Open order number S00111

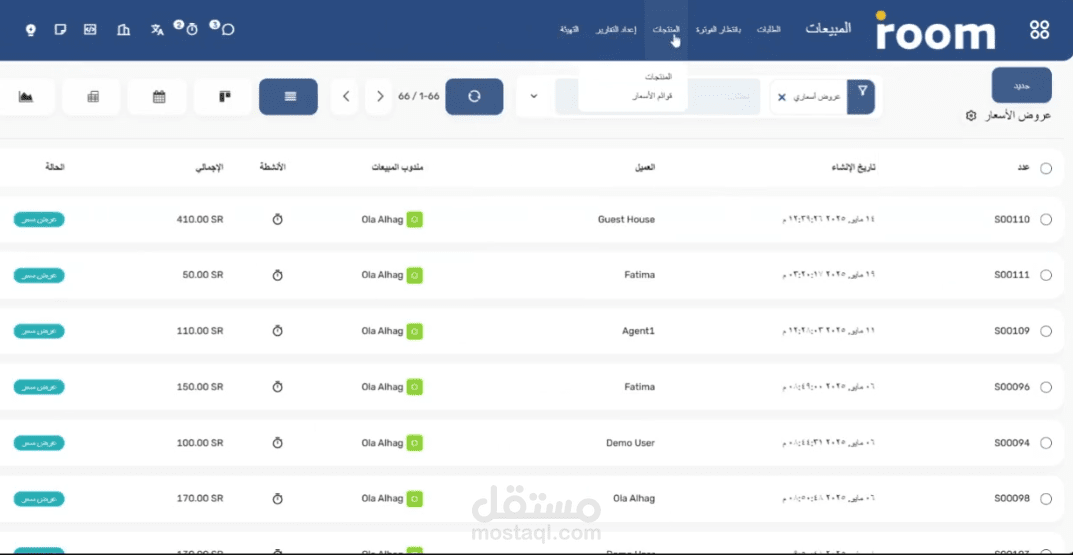[1011, 275]
